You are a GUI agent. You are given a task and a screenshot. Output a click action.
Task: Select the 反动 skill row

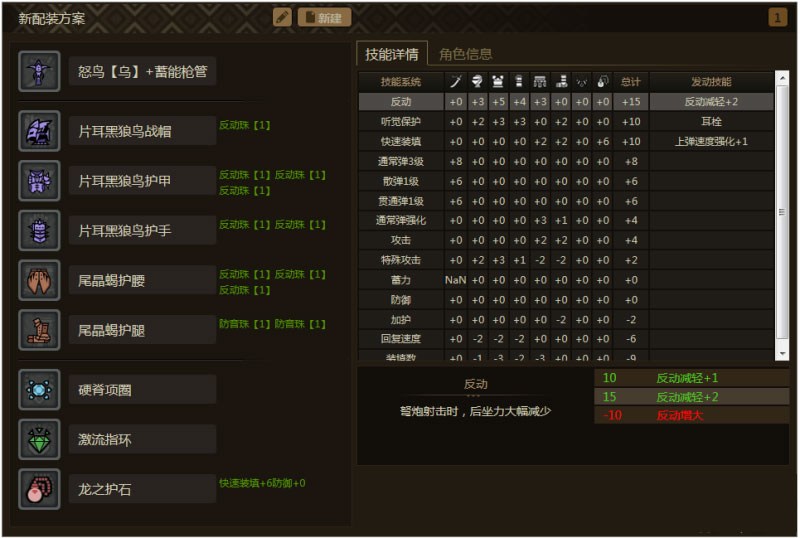pos(566,102)
